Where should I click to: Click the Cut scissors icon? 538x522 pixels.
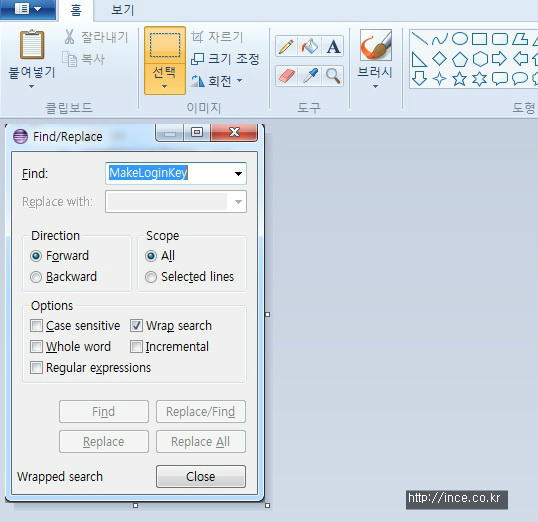(x=70, y=37)
